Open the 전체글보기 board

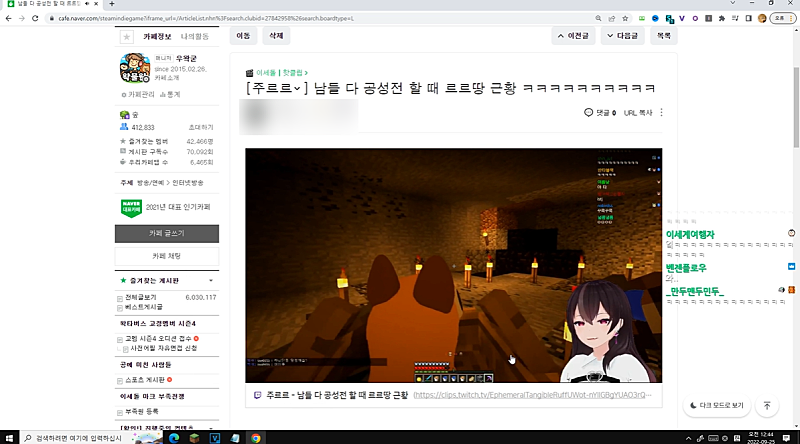point(141,297)
